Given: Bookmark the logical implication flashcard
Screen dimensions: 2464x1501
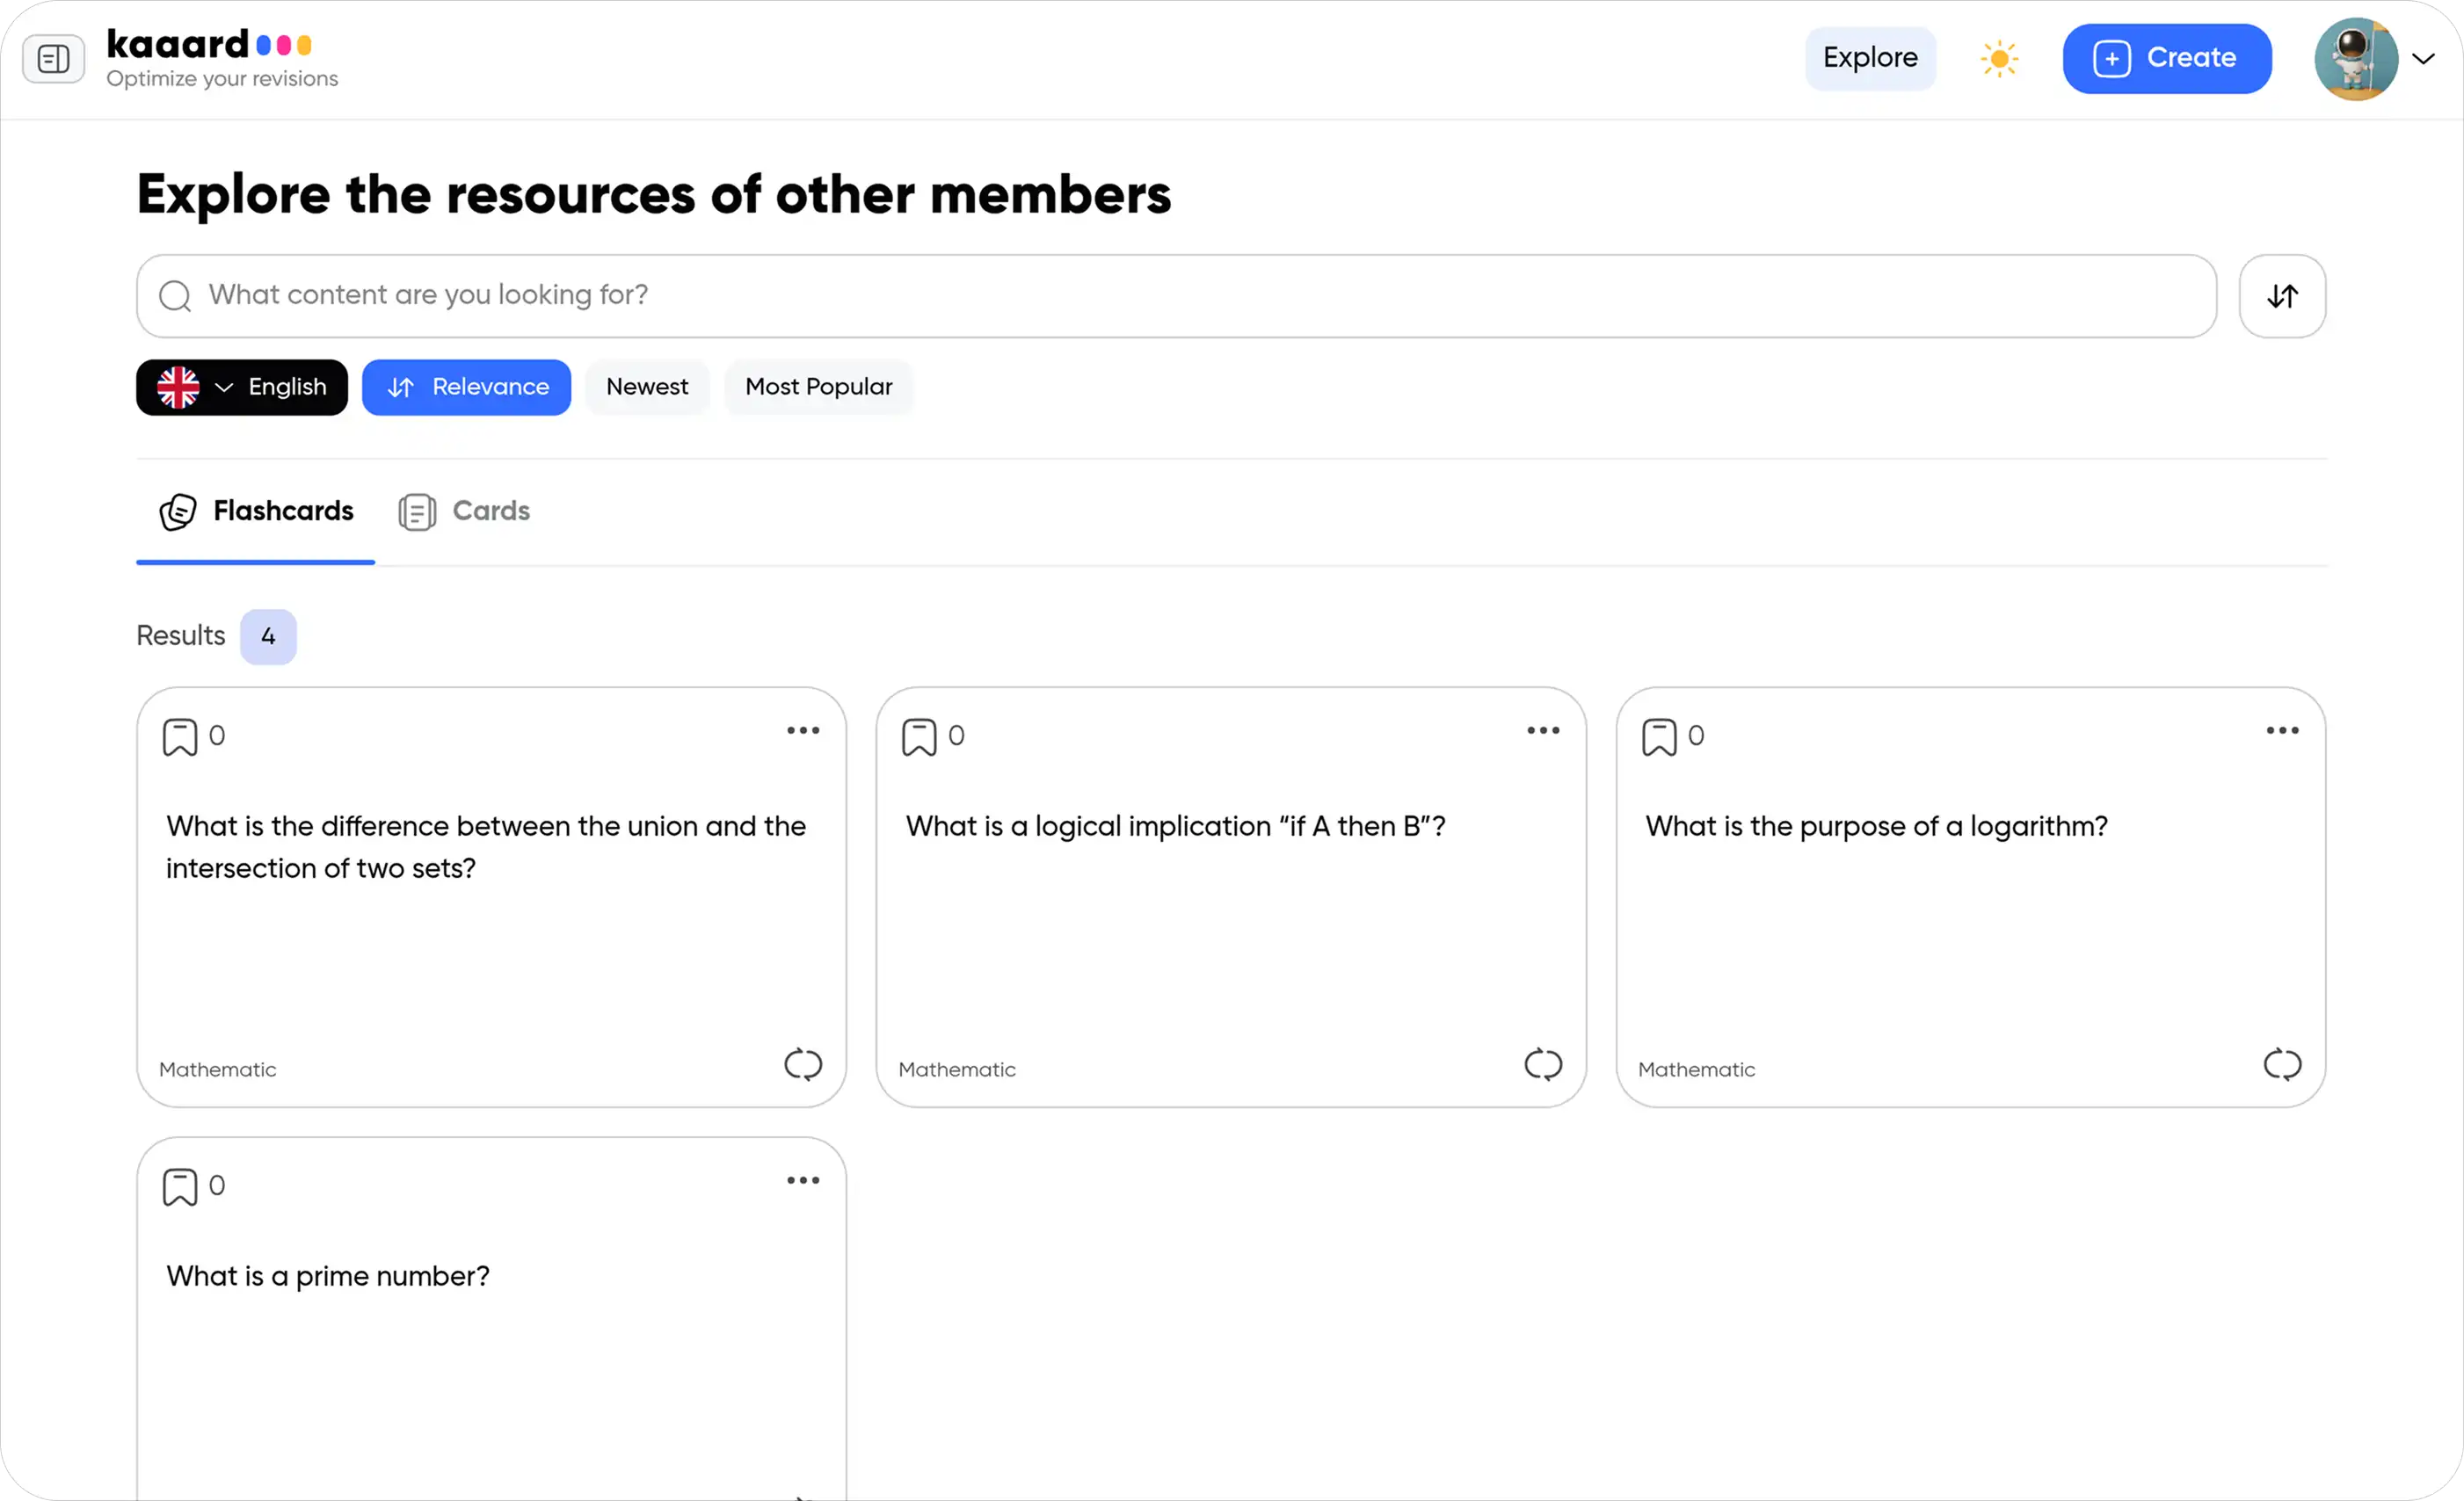Looking at the screenshot, I should 919,738.
